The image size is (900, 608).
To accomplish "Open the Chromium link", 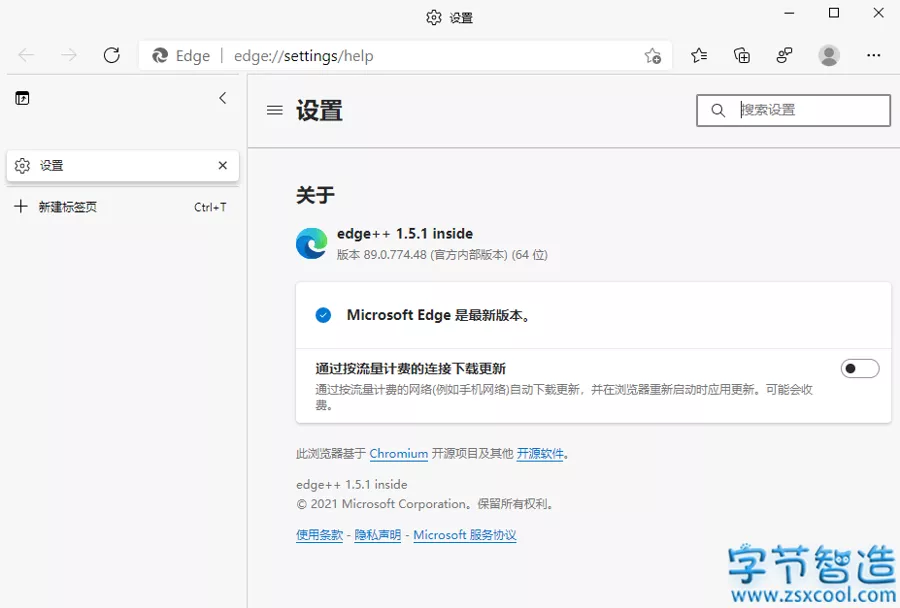I will click(398, 454).
